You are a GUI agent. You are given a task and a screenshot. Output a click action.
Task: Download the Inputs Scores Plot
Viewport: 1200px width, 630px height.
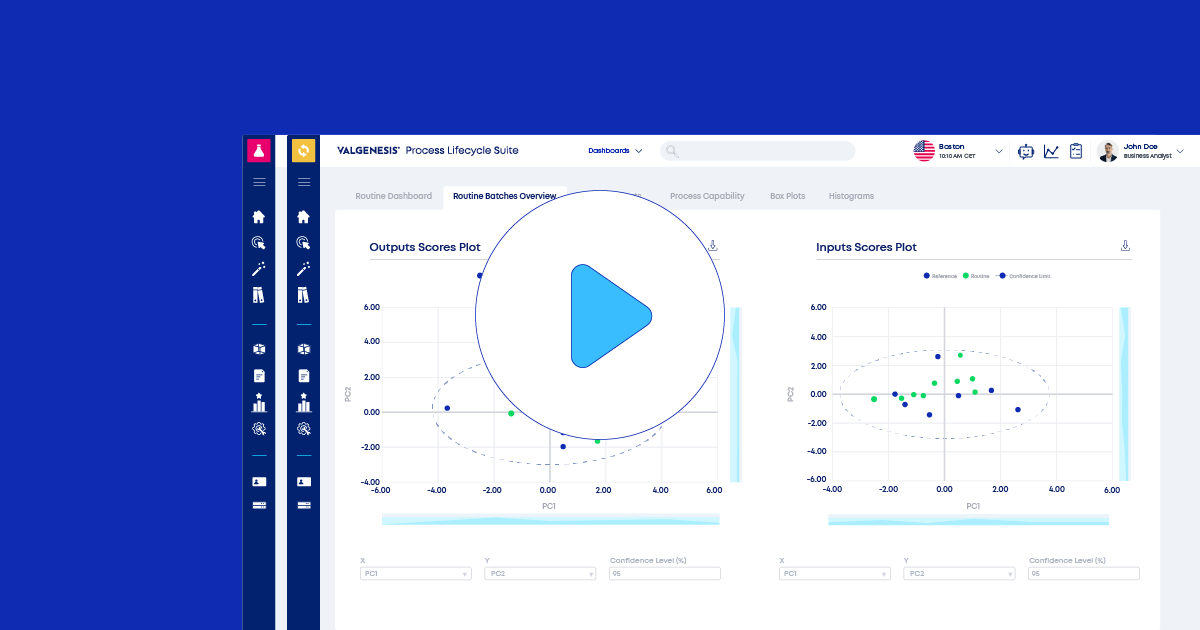click(1125, 246)
